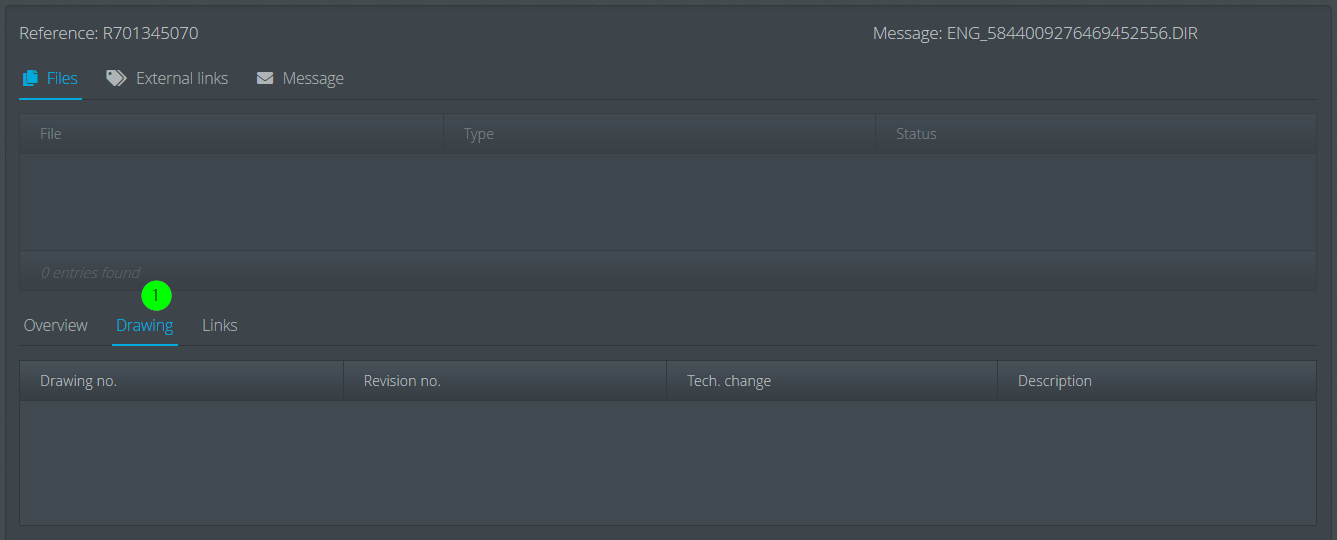Sort by the Type column header

click(x=659, y=134)
